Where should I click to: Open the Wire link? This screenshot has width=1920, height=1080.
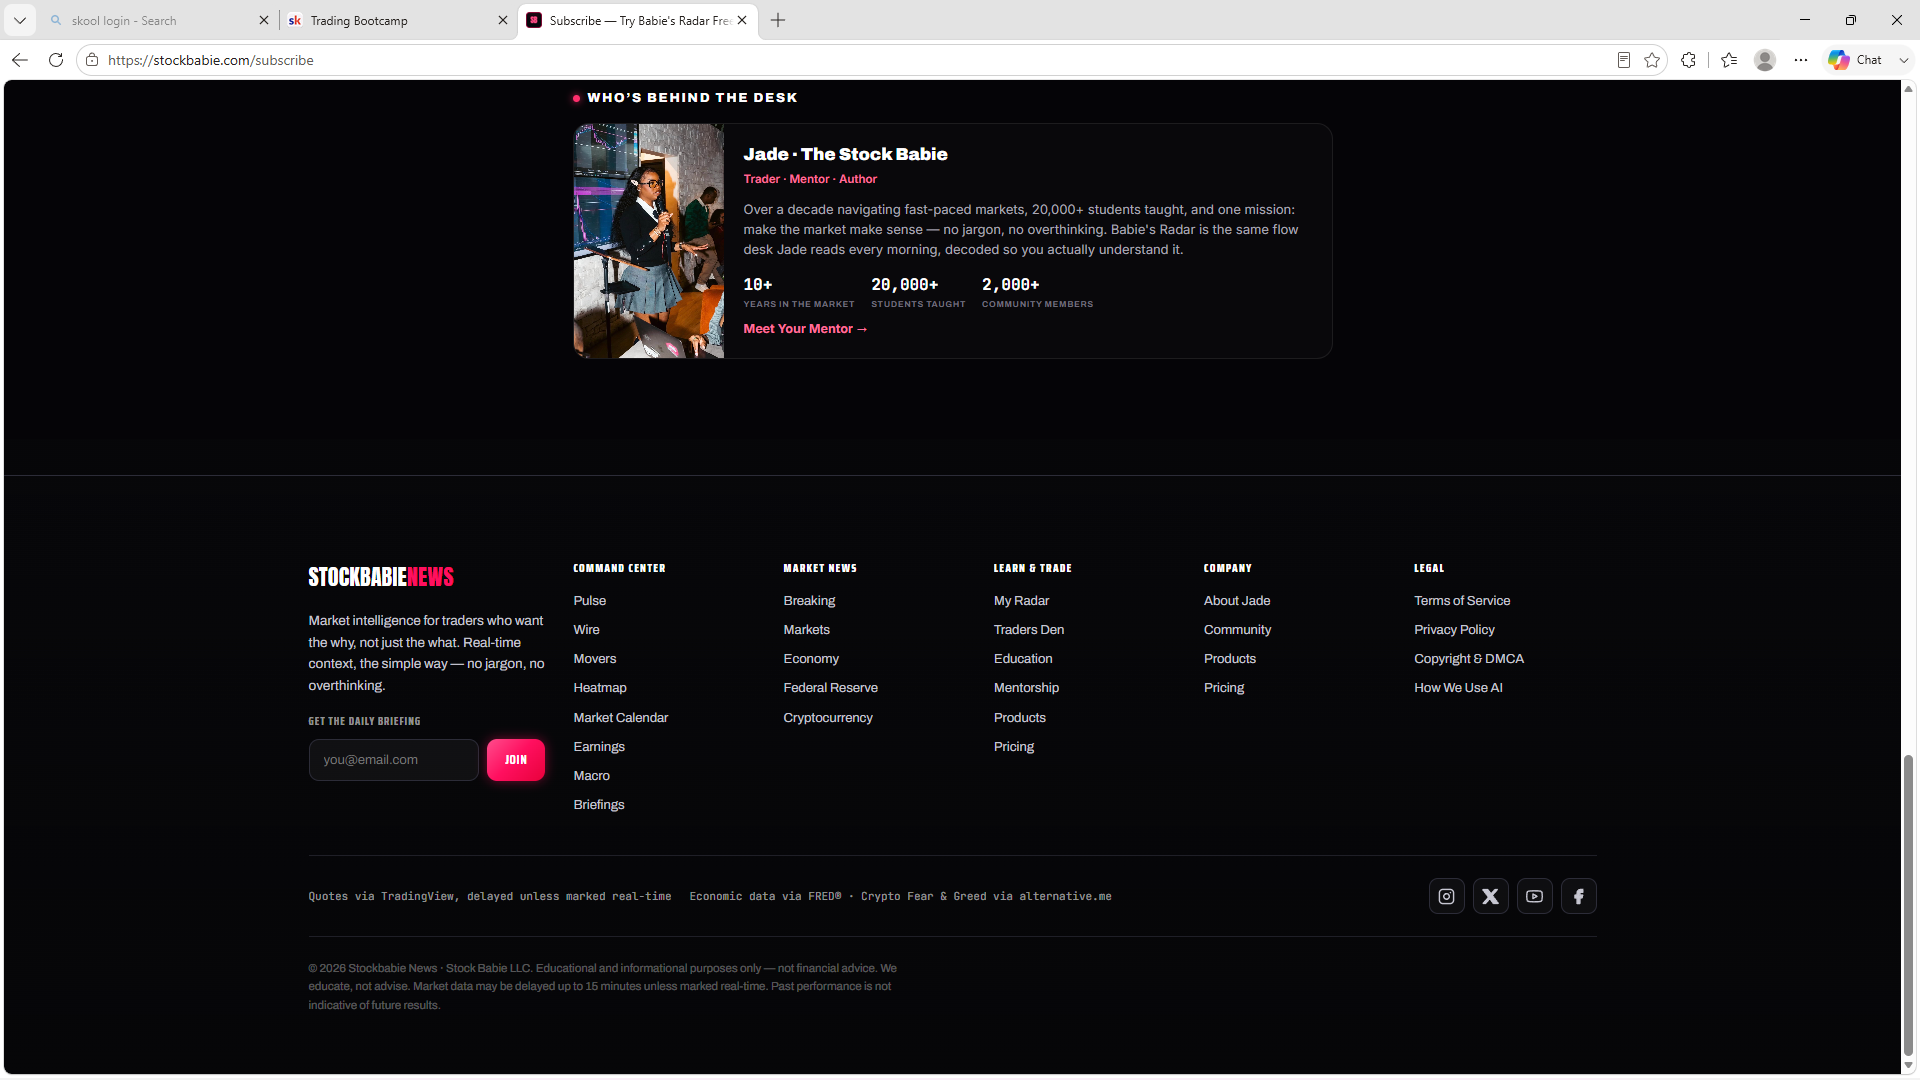[586, 630]
